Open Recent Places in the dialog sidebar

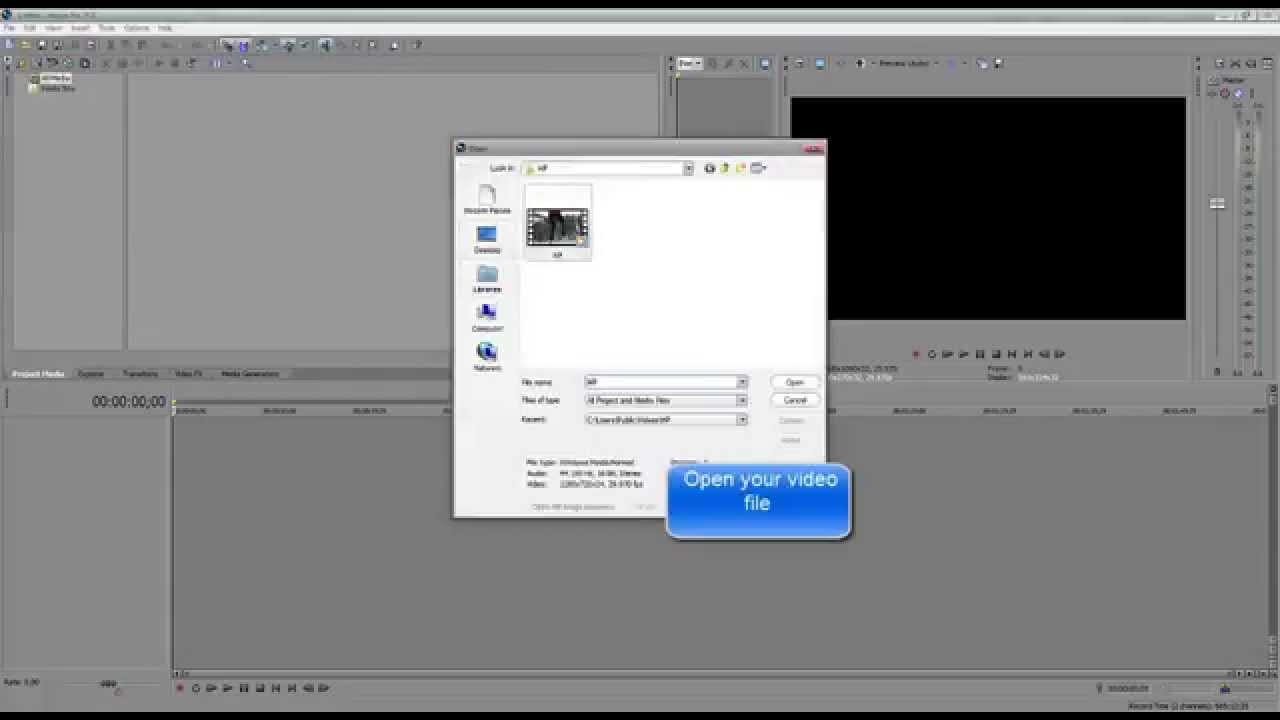(487, 200)
